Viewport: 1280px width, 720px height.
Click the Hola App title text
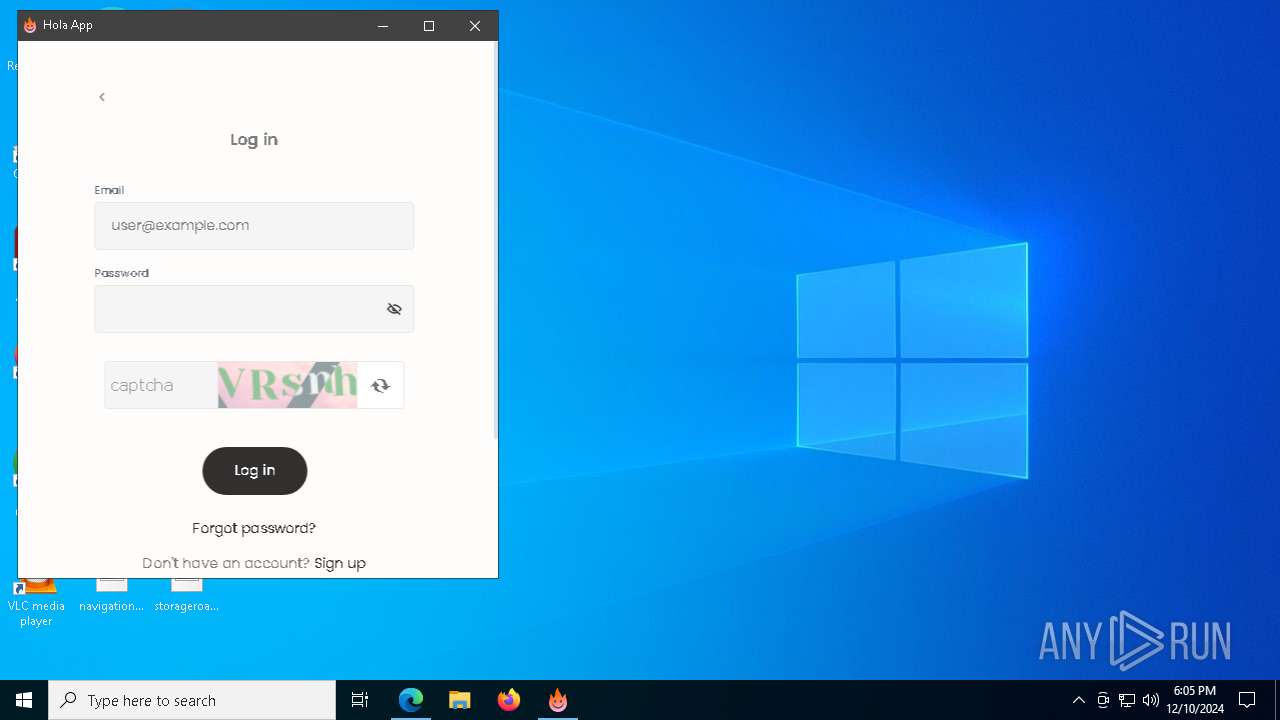68,25
